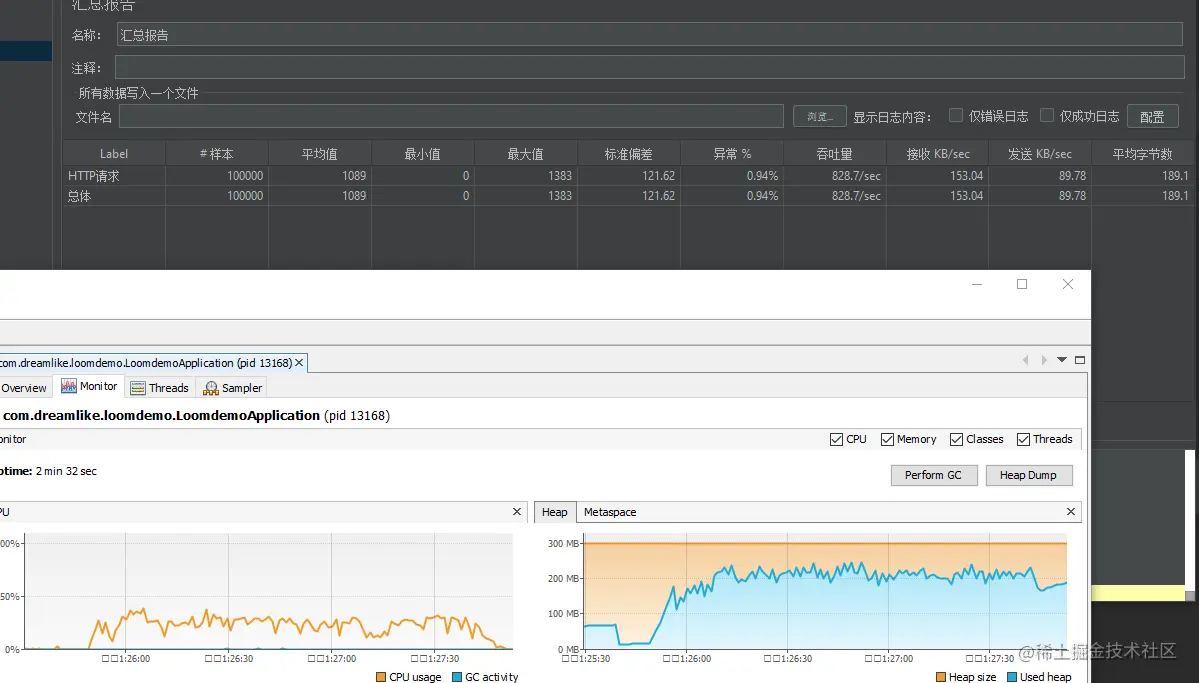Switch to the Threads tab
Image resolution: width=1199 pixels, height=683 pixels.
point(159,388)
